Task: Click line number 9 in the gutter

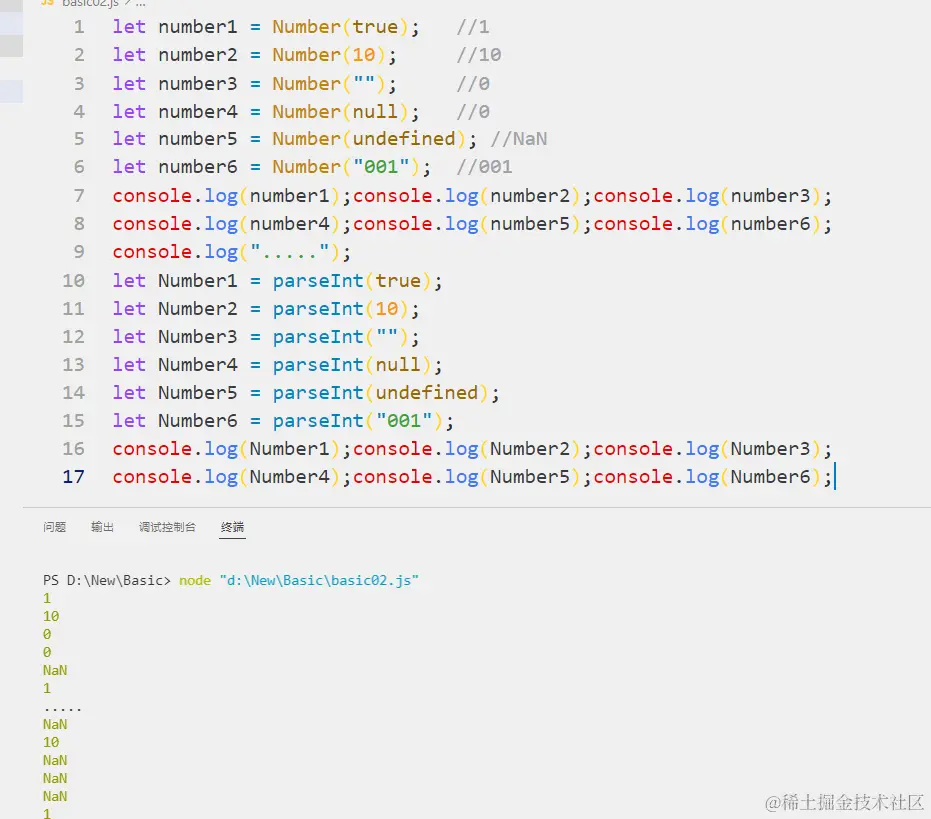Action: click(79, 252)
